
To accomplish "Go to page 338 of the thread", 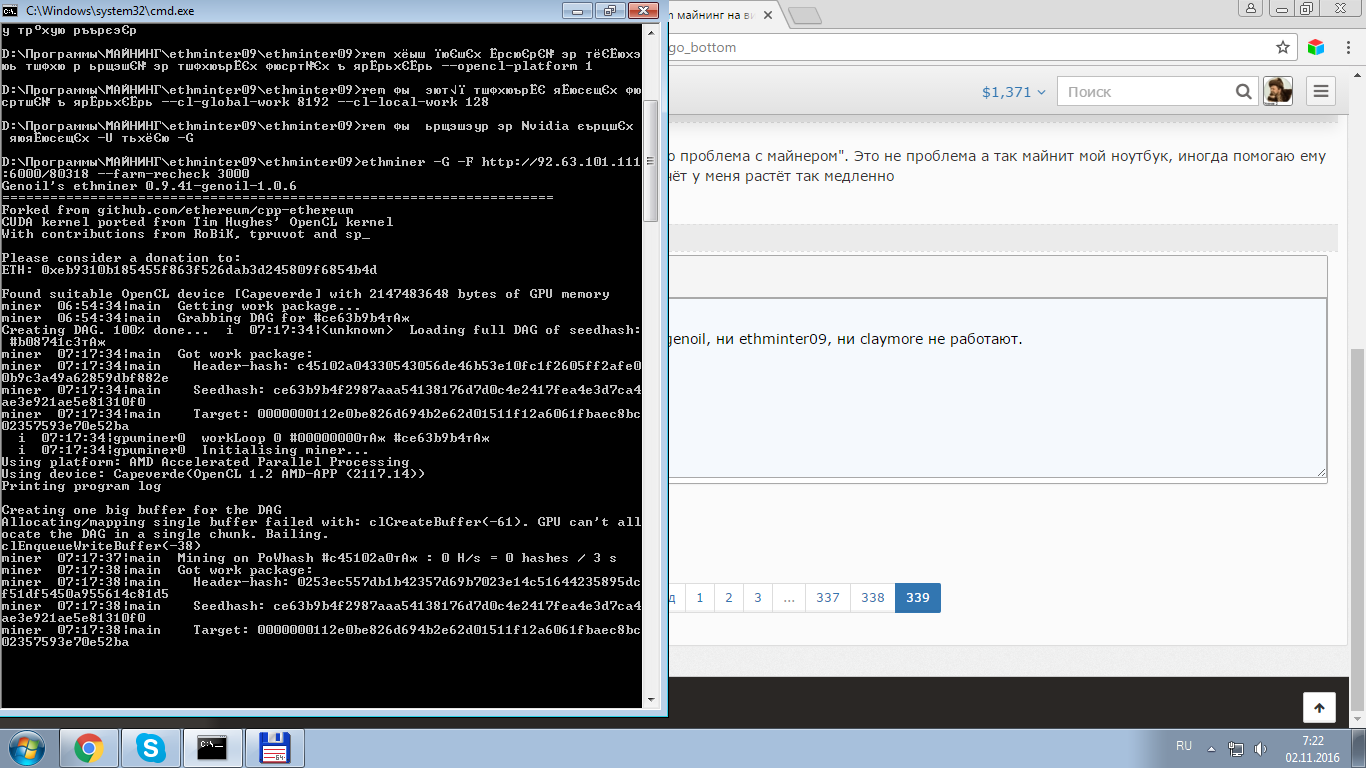I will click(x=872, y=598).
